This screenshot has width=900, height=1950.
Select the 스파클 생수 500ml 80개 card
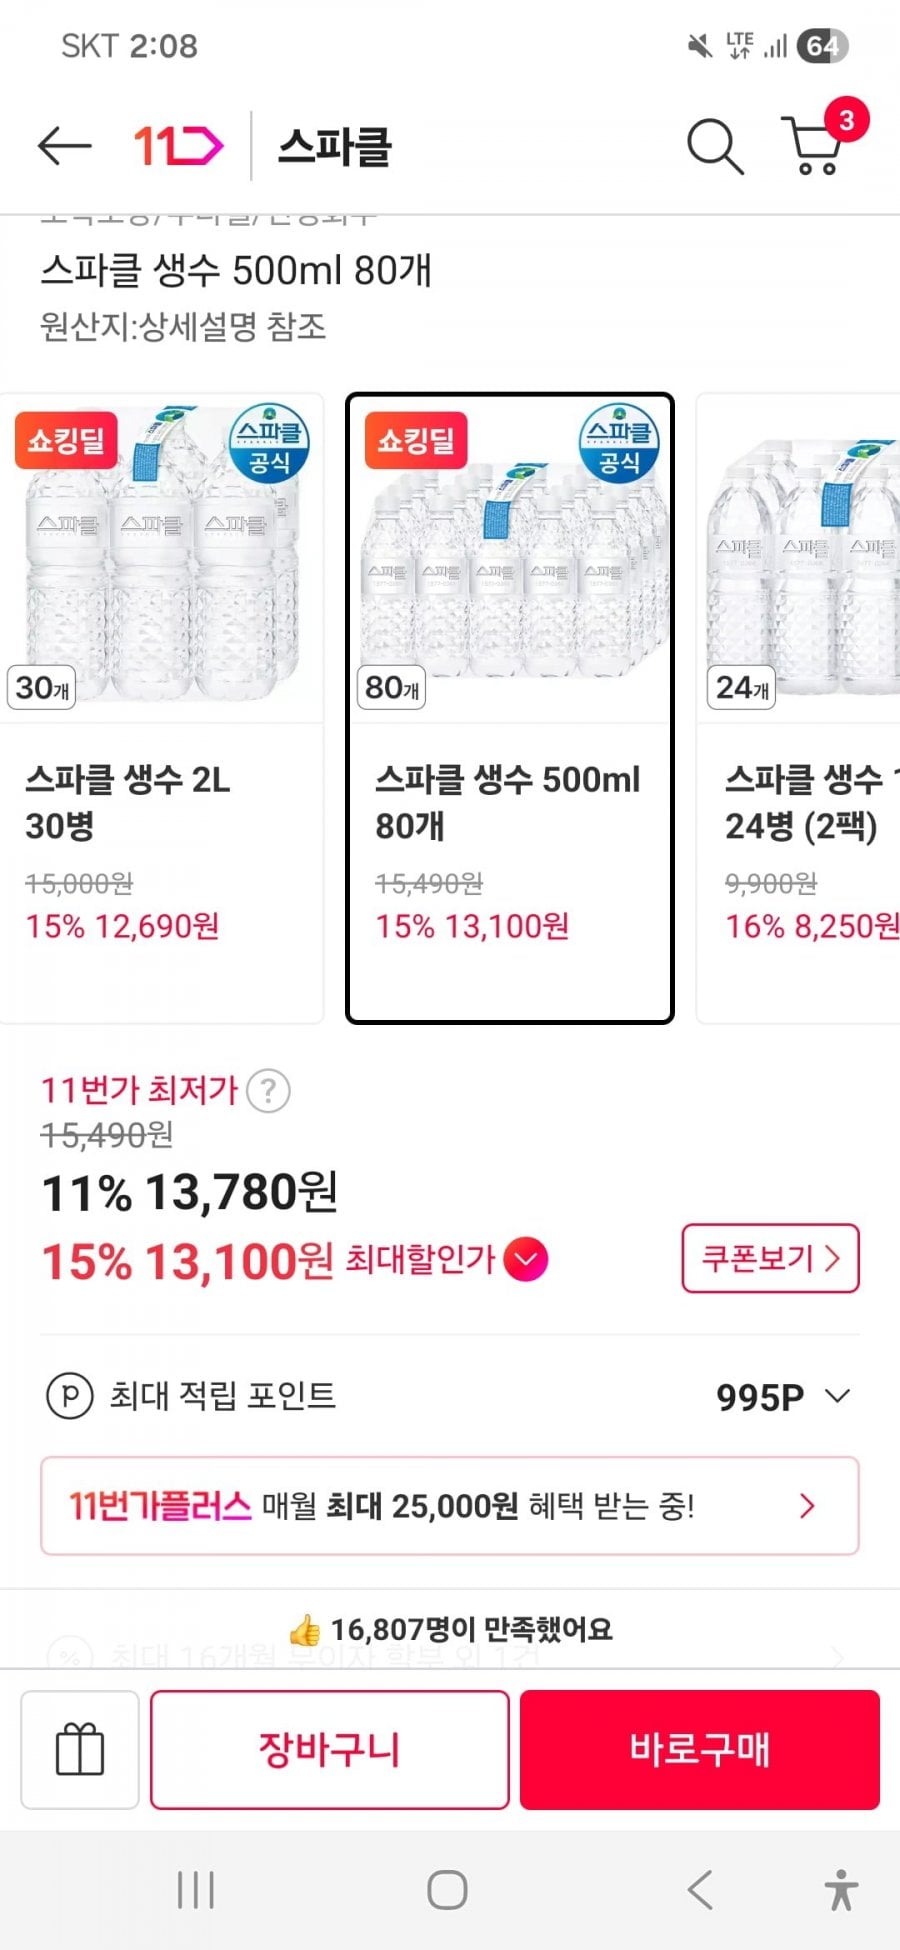510,708
